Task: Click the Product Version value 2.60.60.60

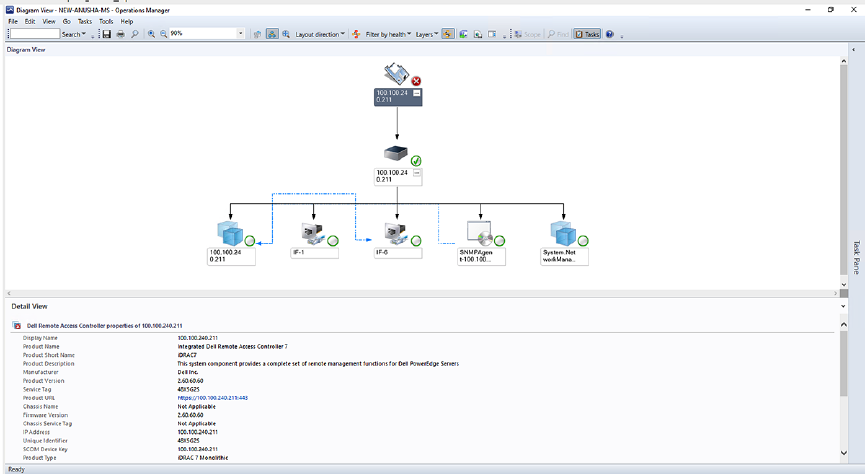Action: tap(190, 381)
